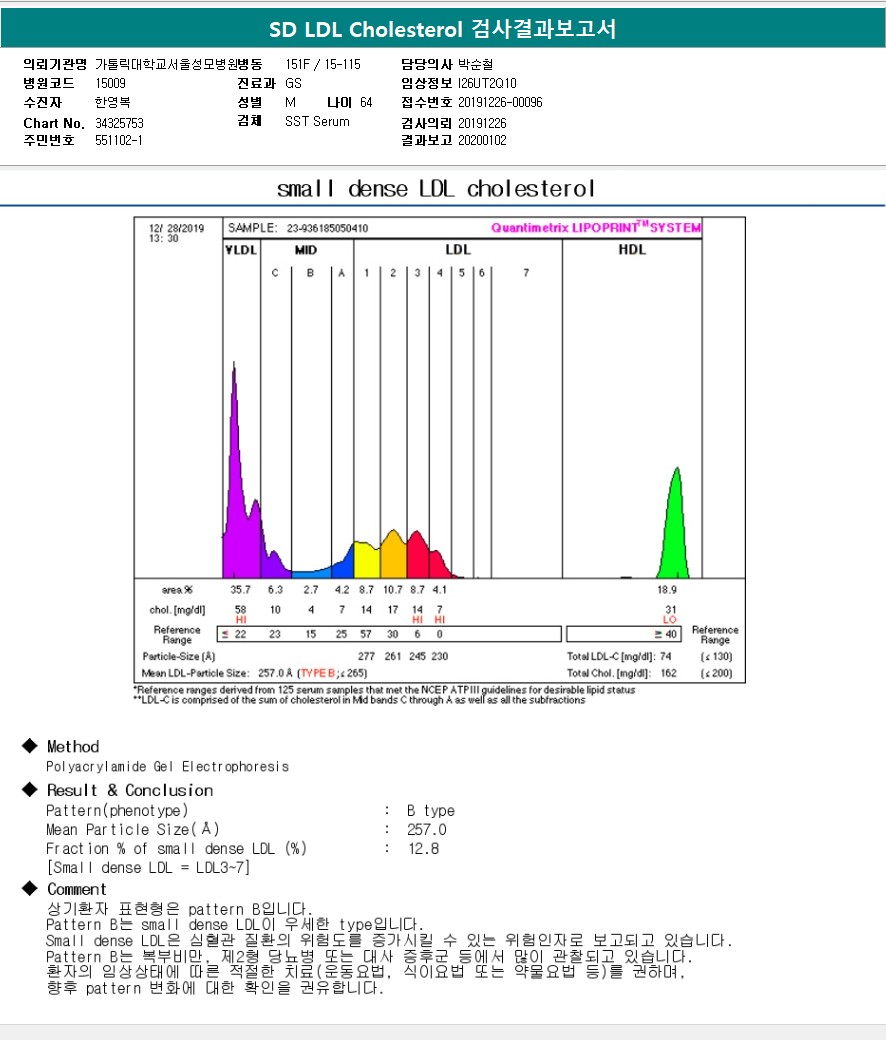Click the Quantimetrix LIPOPRINT SYSTEM label
The width and height of the screenshot is (886, 1040).
(596, 228)
